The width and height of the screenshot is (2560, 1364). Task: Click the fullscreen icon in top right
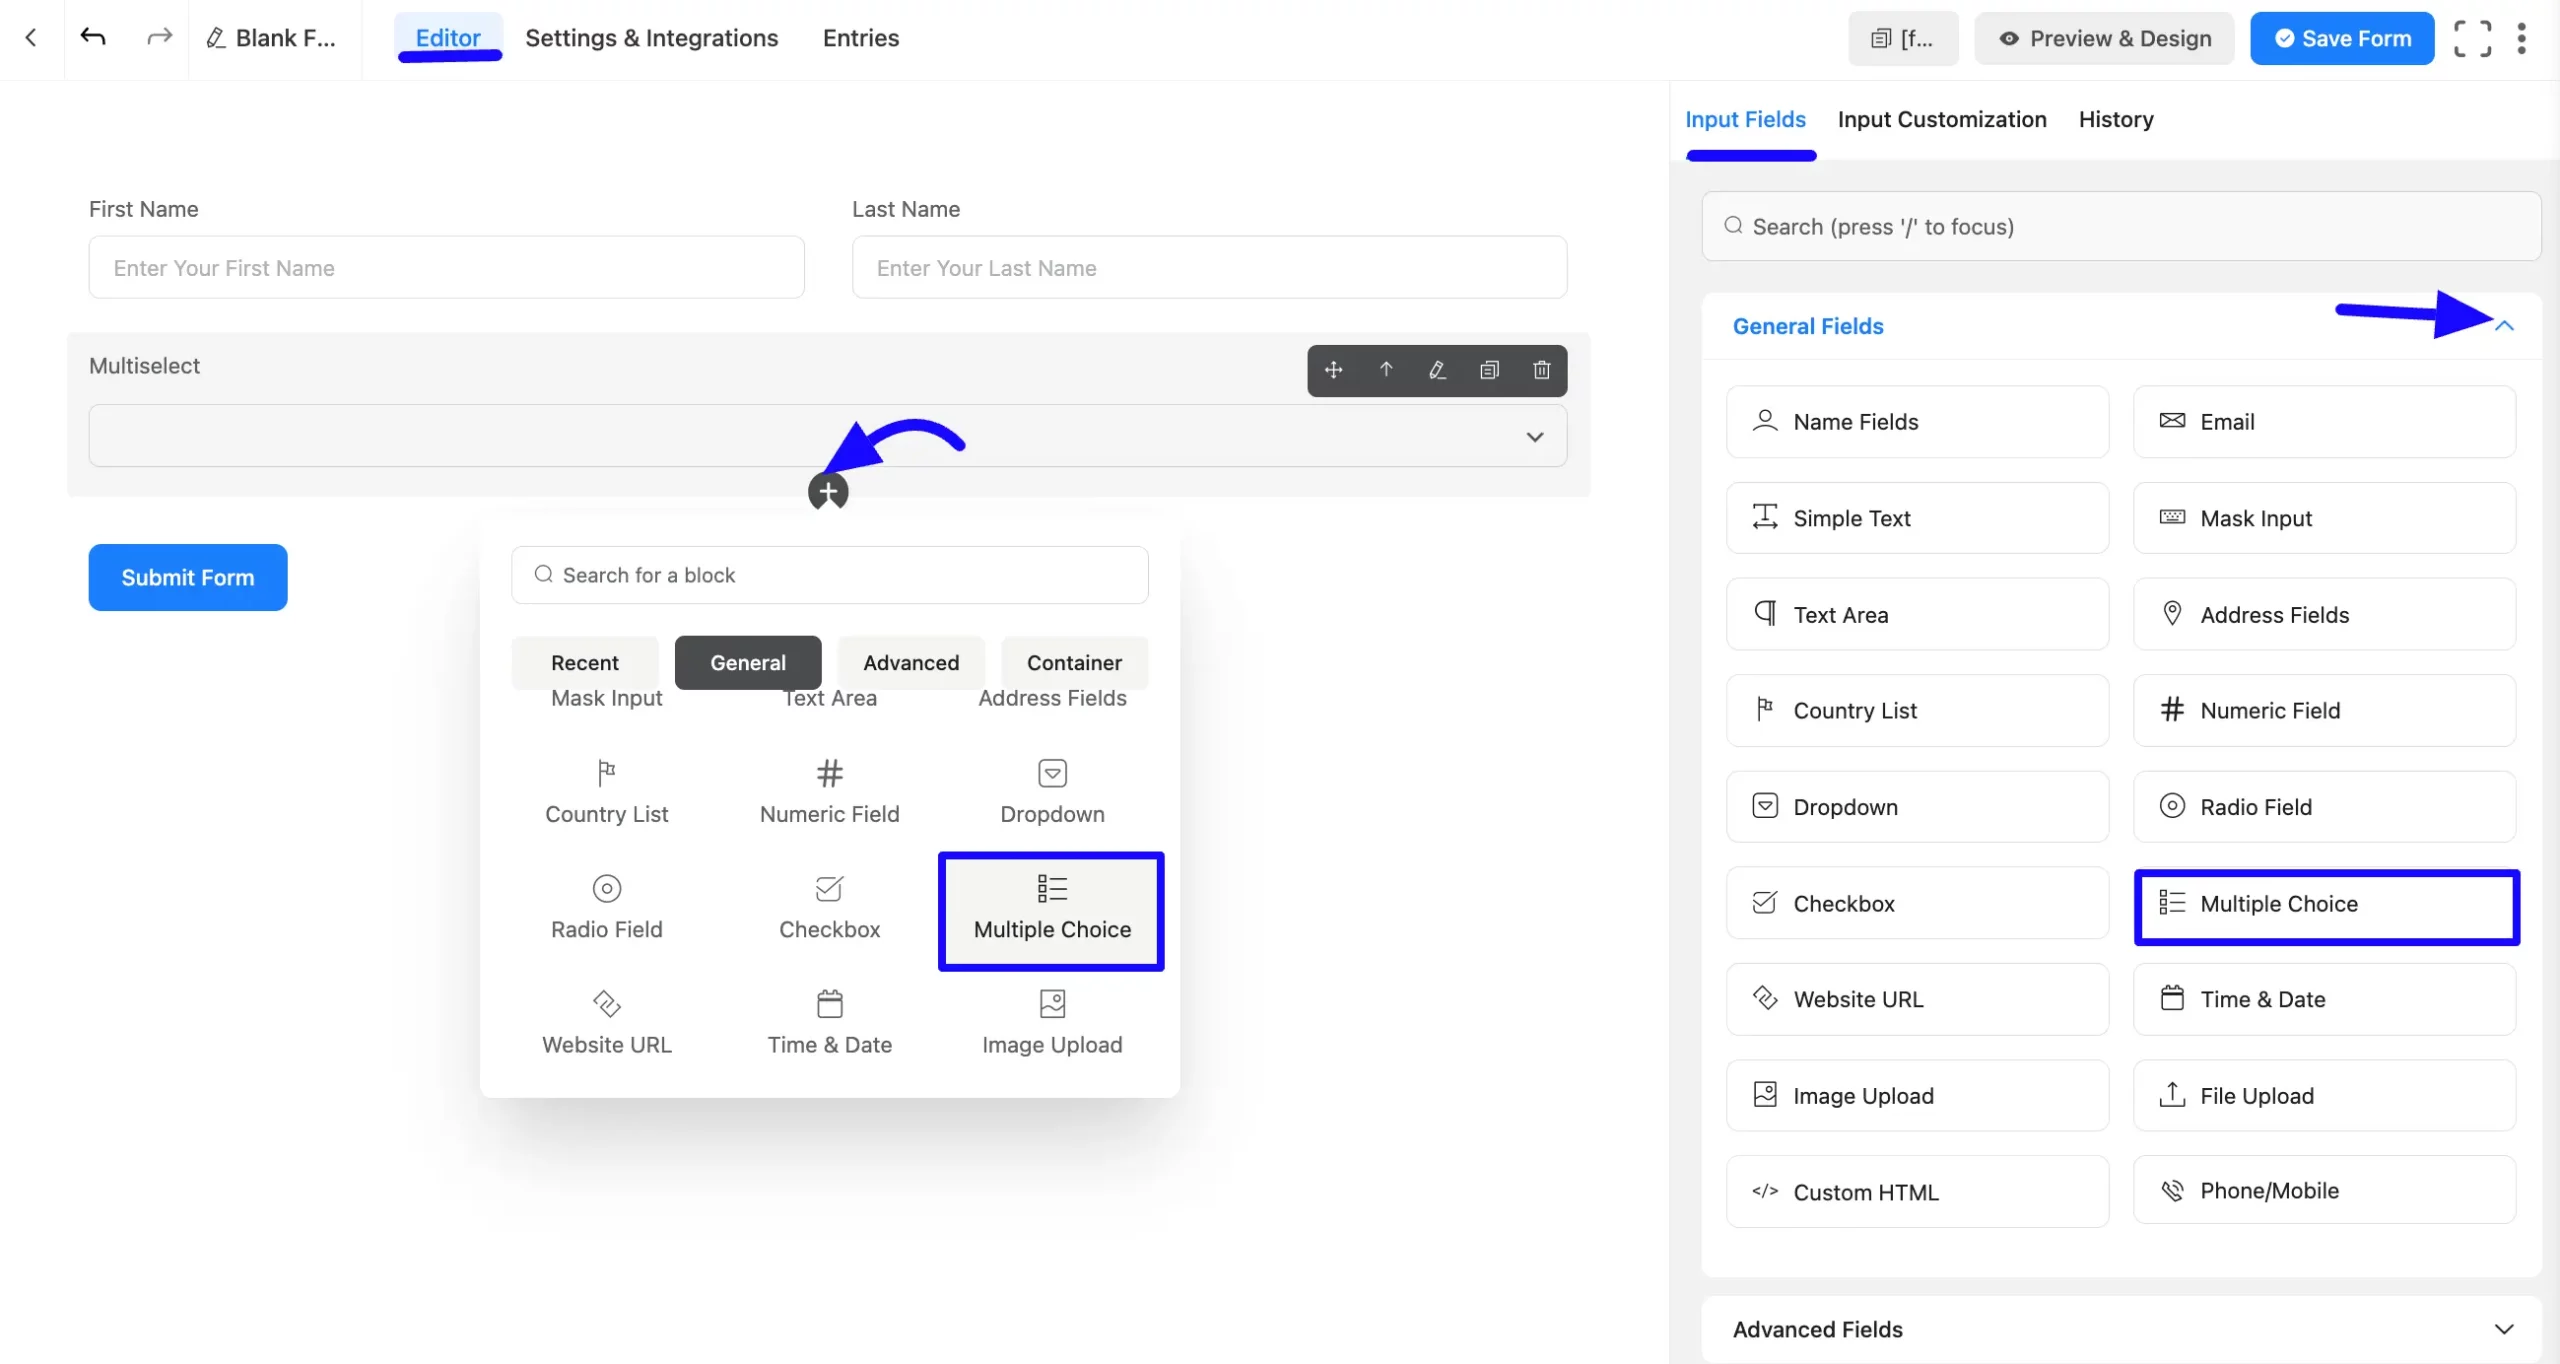tap(2472, 39)
